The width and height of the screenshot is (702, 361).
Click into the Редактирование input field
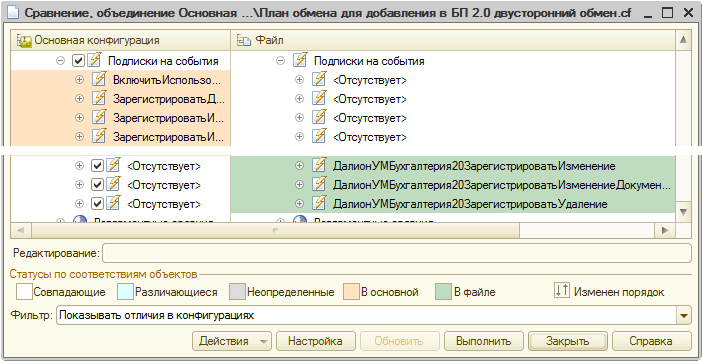[397, 253]
